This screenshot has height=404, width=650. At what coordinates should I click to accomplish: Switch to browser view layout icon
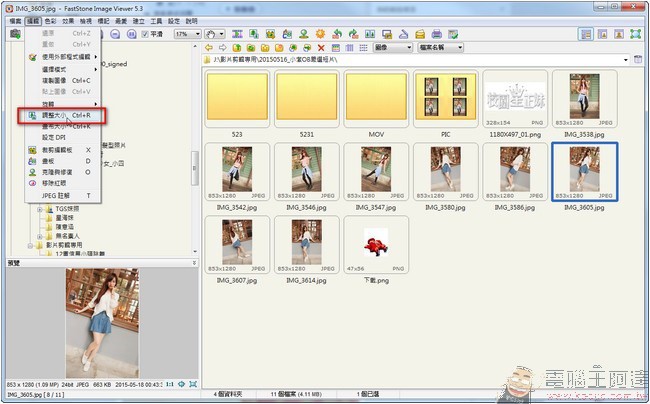point(586,34)
